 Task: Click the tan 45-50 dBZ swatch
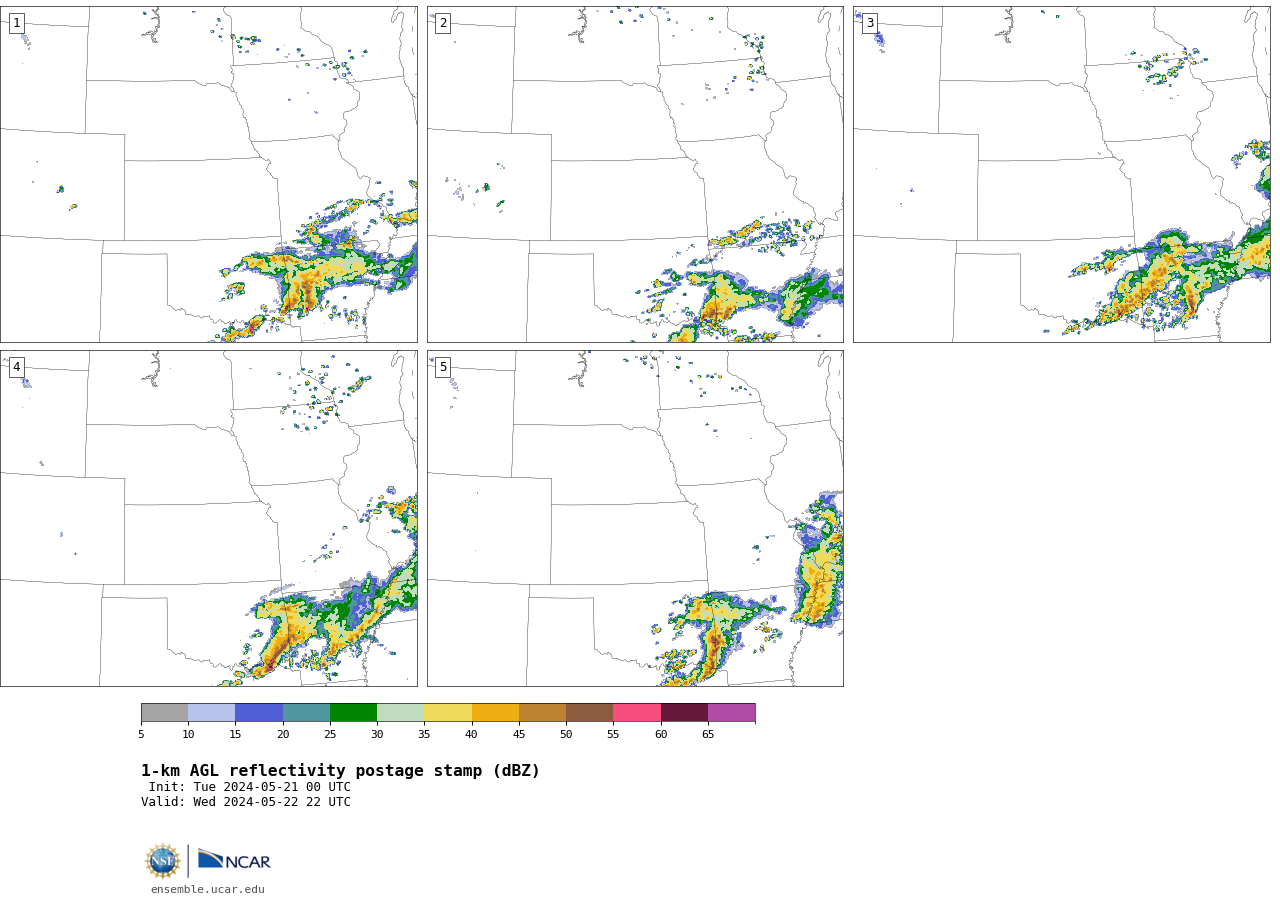coord(543,713)
